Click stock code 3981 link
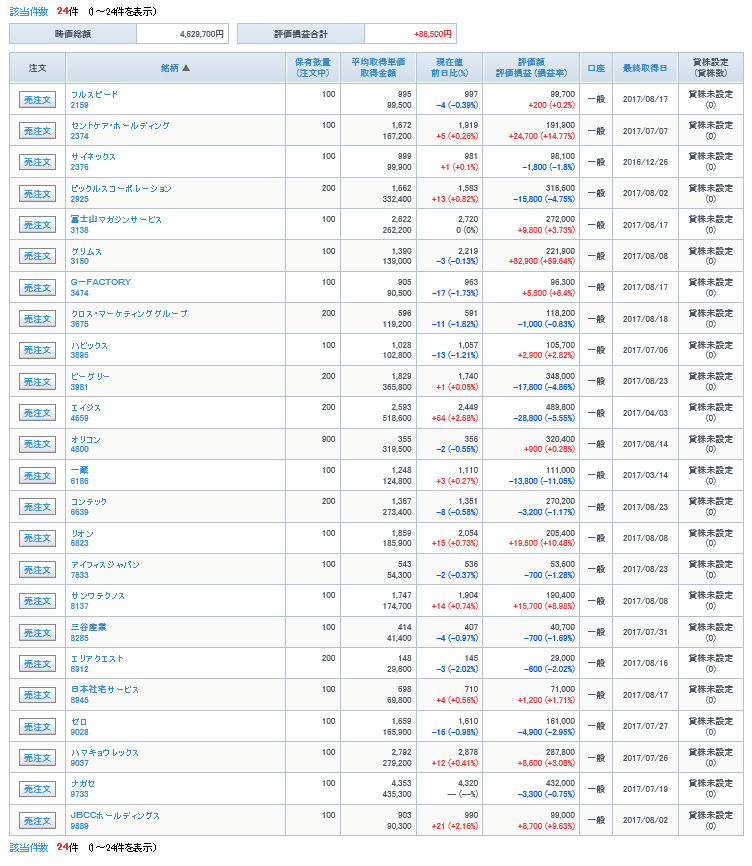 pos(80,387)
